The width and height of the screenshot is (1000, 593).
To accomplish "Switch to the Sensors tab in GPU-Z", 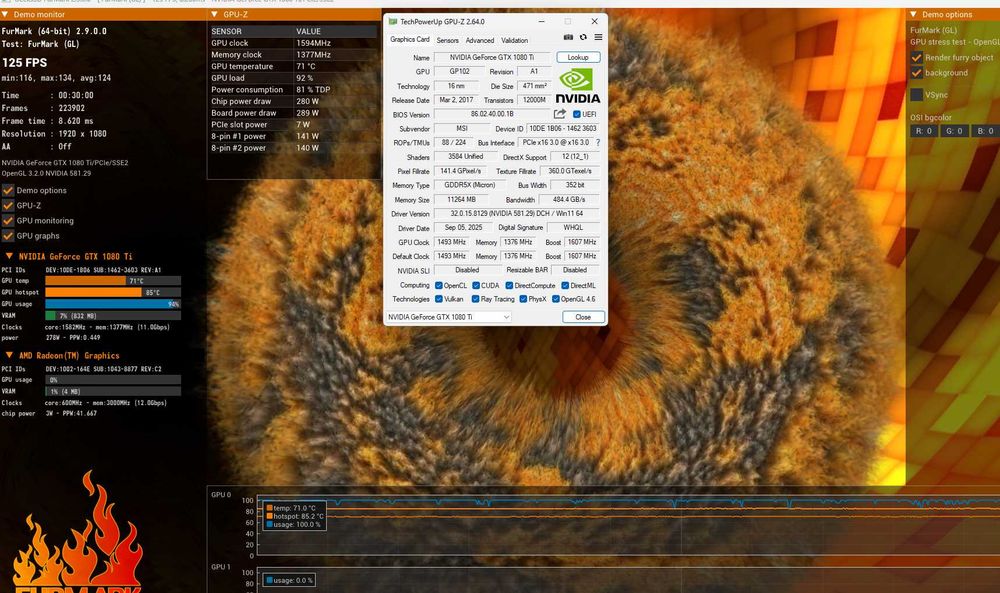I will coord(447,40).
